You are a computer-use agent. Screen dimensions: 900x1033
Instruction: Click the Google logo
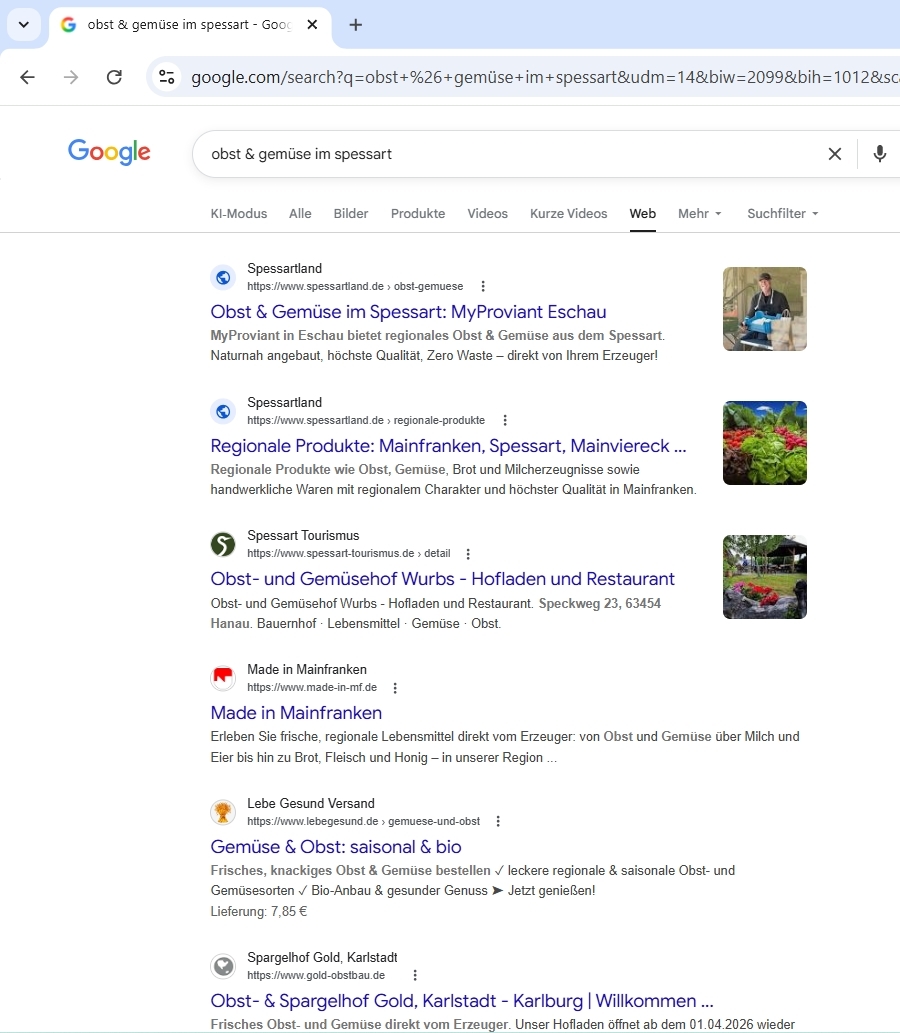[x=109, y=152]
